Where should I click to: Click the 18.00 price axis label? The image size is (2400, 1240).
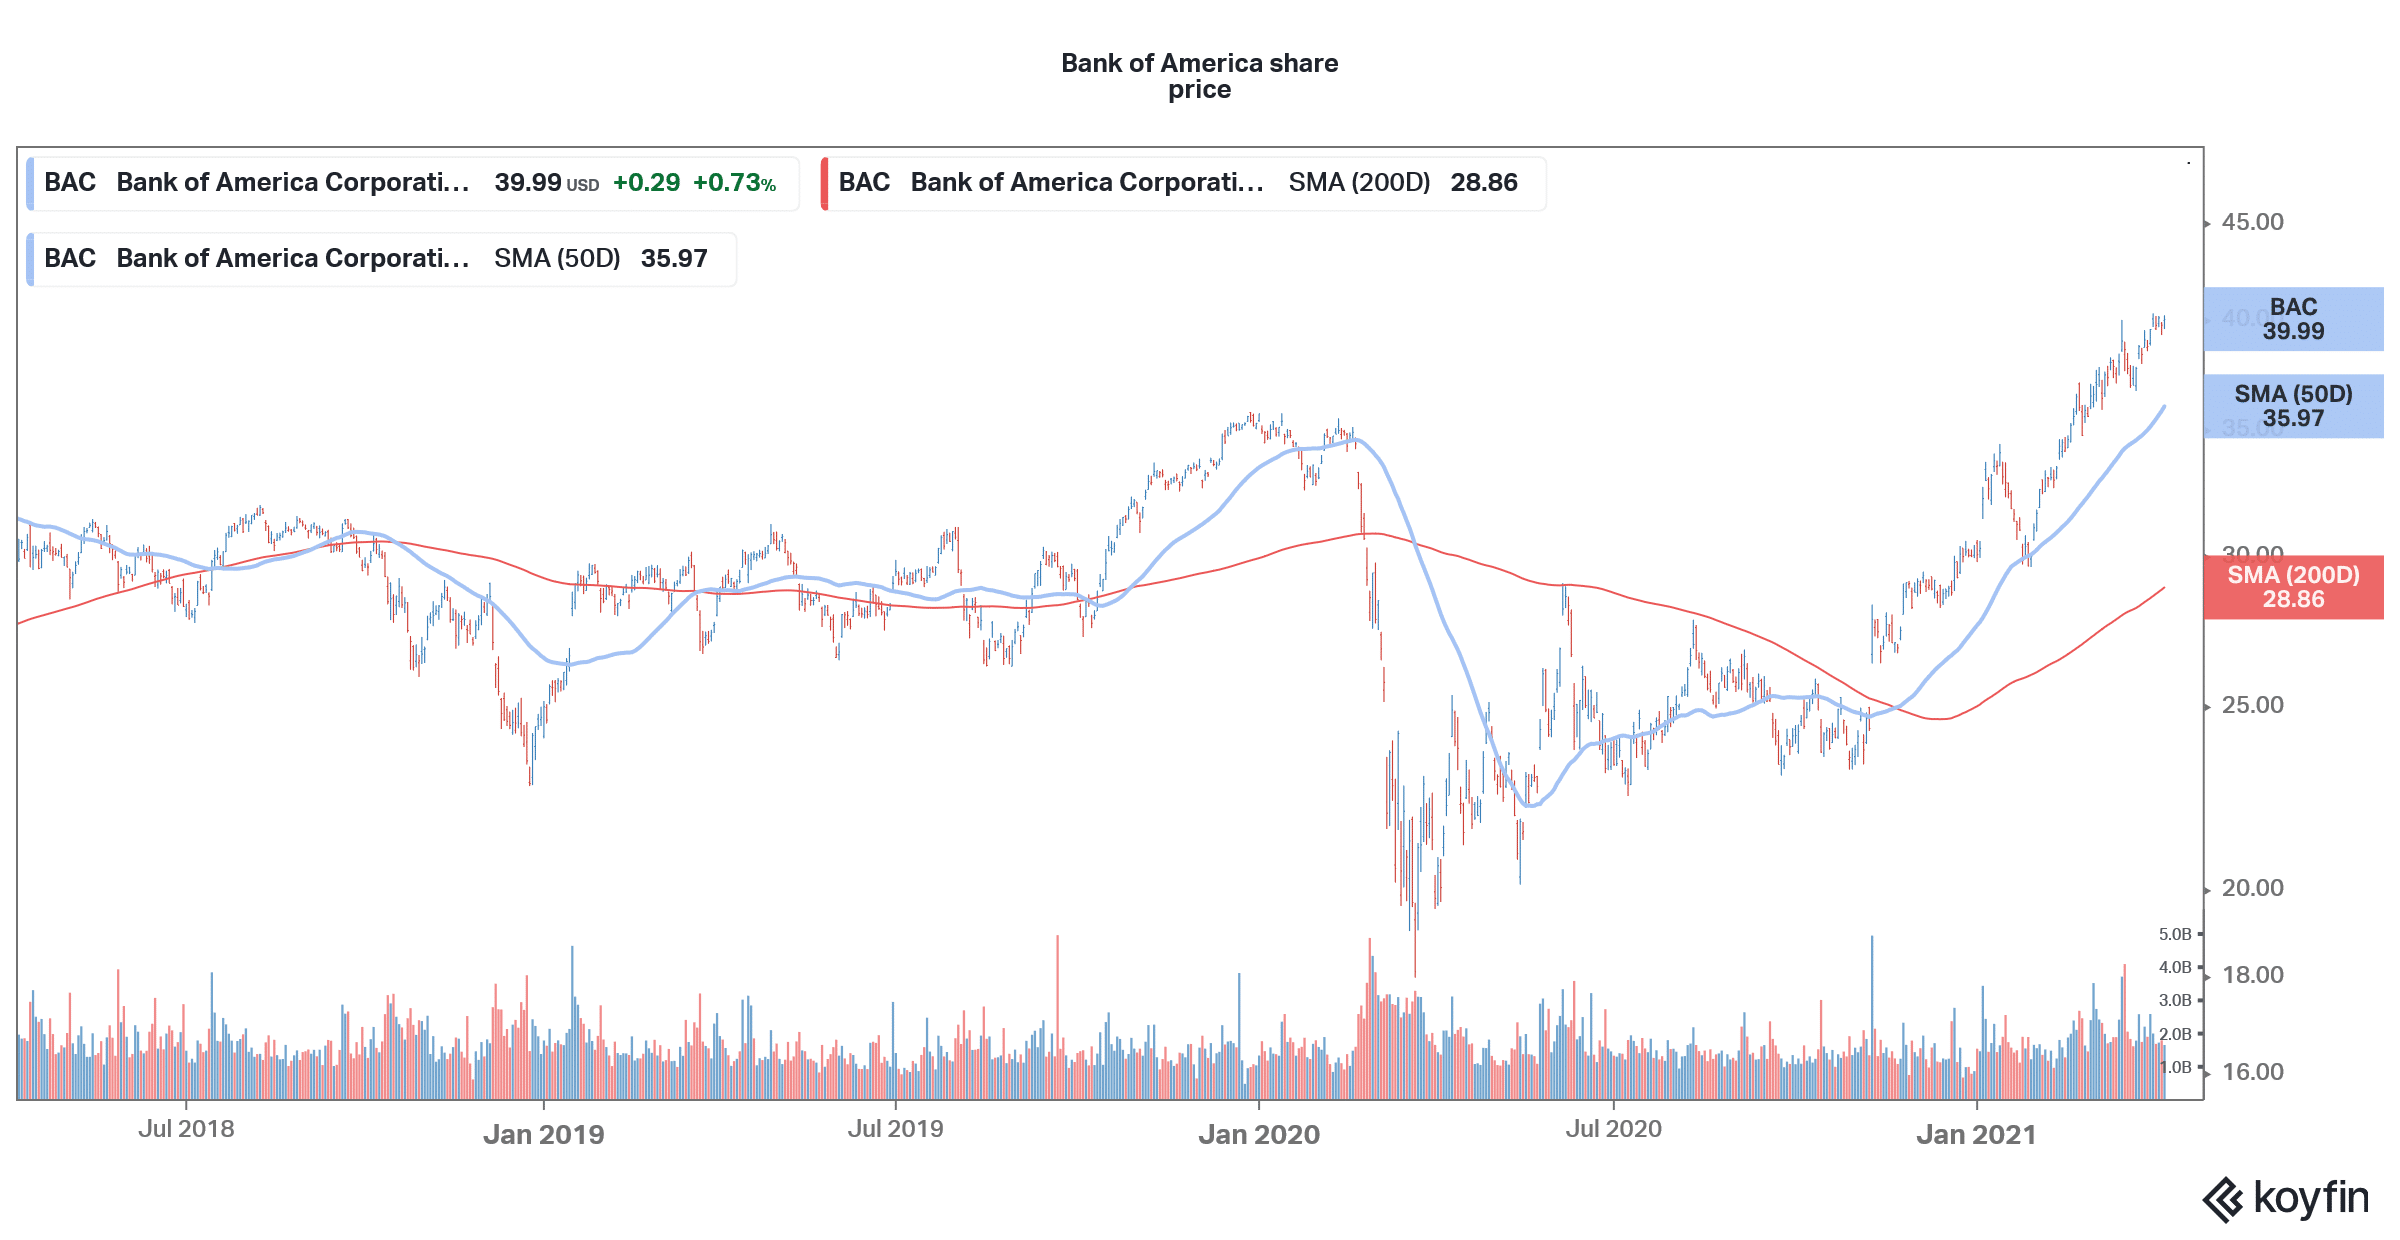click(x=2252, y=975)
